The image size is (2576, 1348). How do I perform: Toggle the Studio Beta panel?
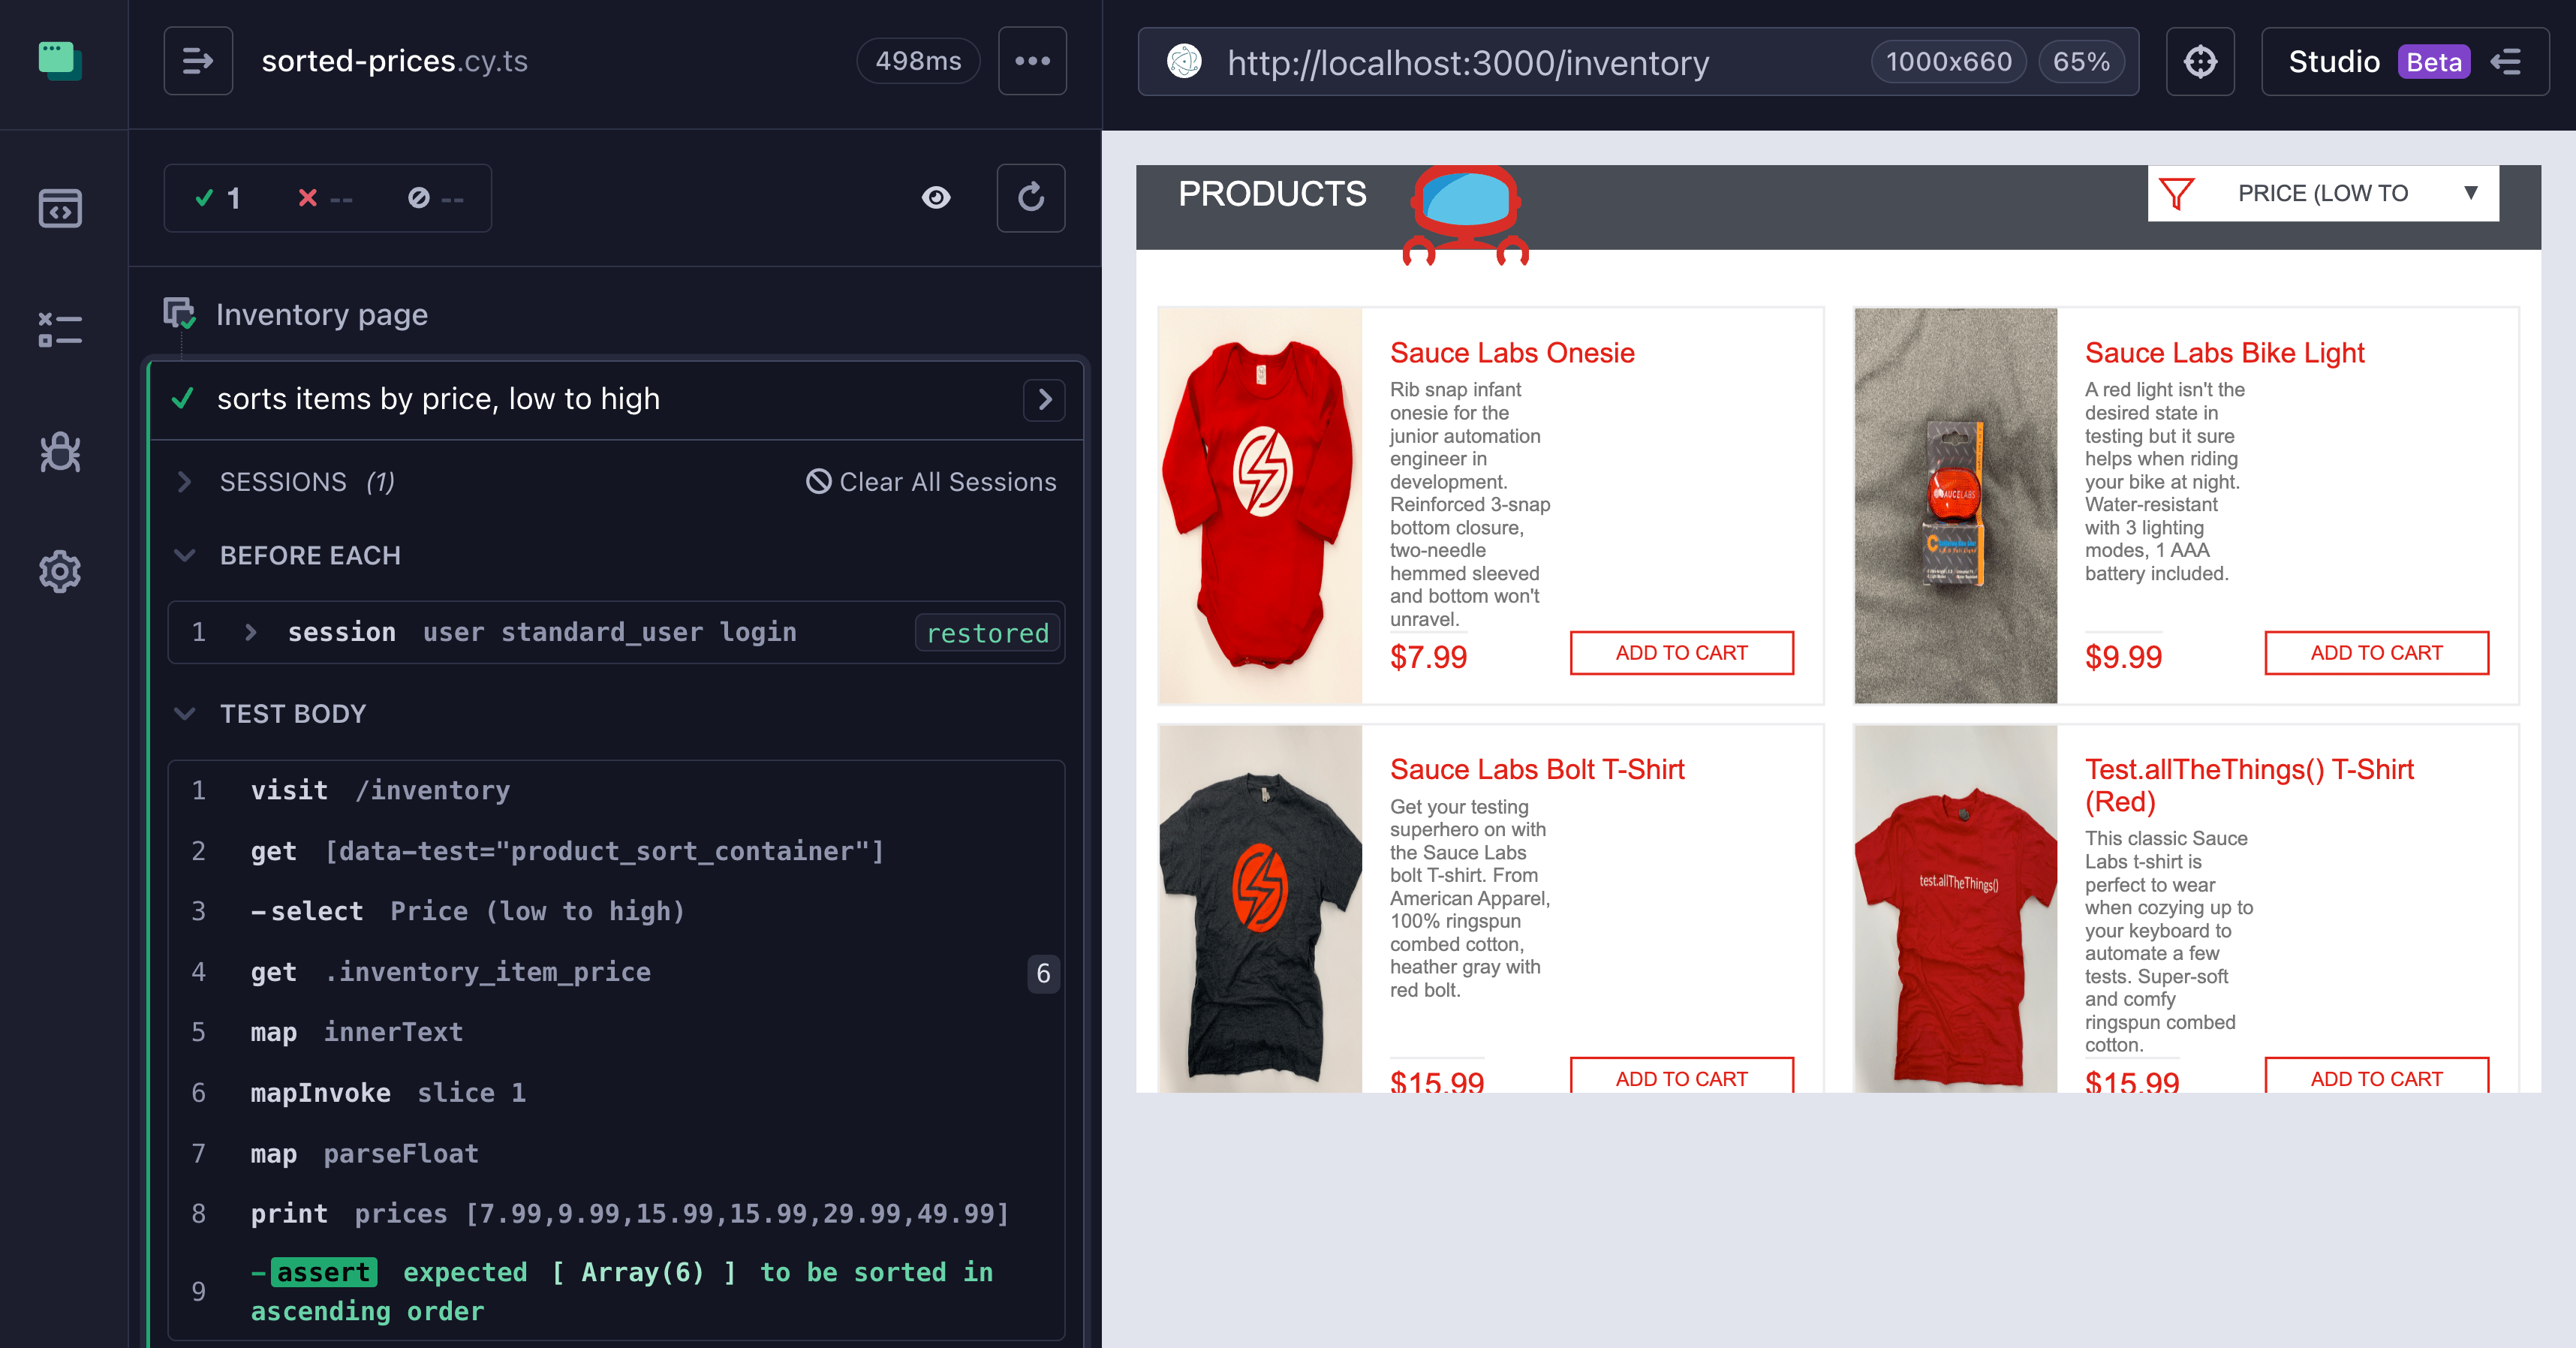(x=2404, y=62)
